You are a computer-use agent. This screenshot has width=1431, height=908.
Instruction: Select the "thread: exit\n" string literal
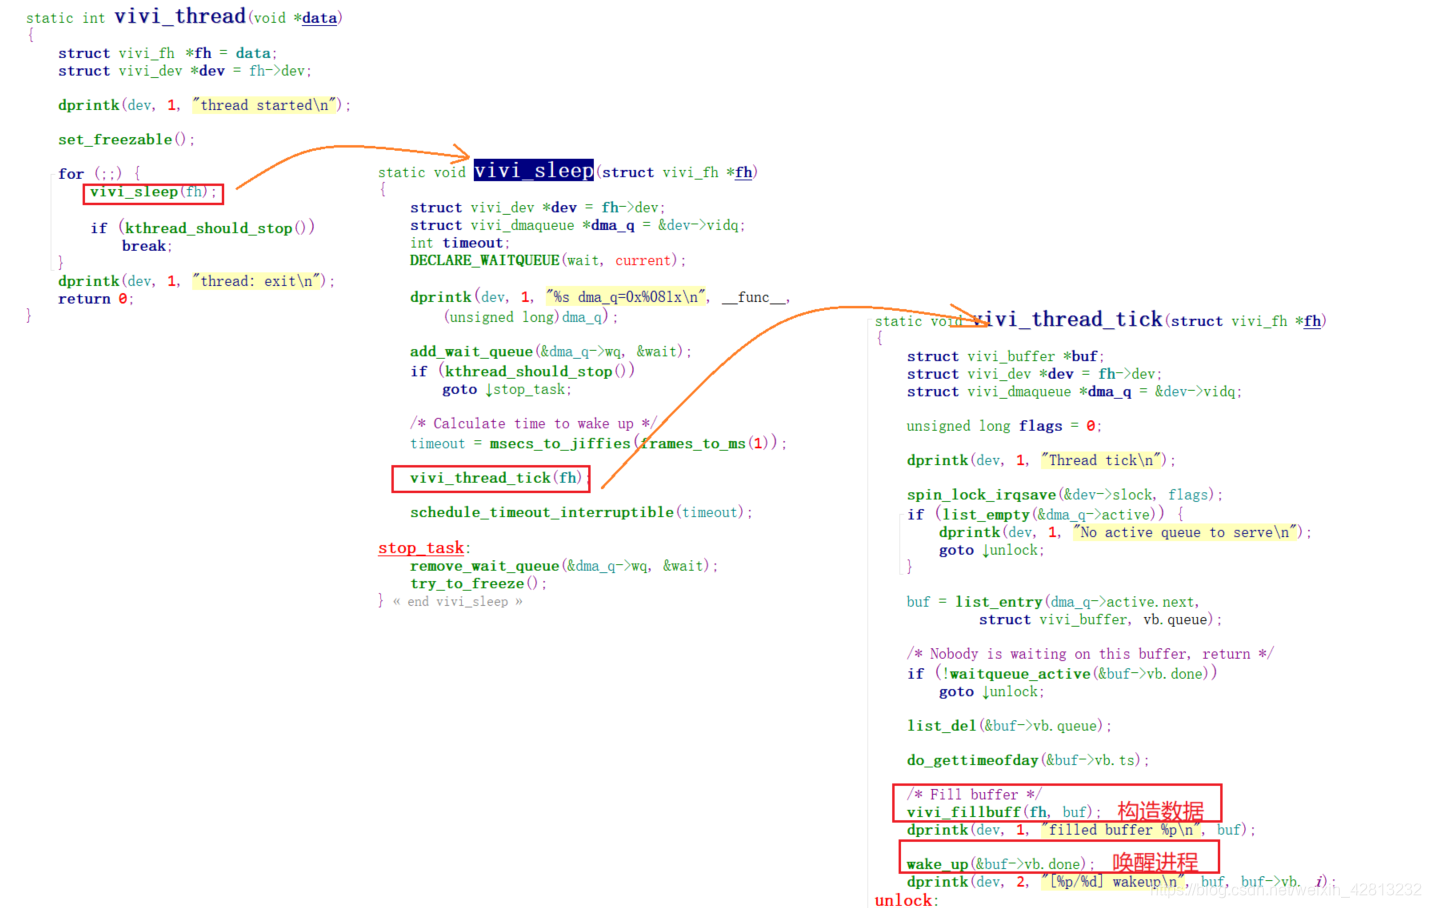[258, 281]
